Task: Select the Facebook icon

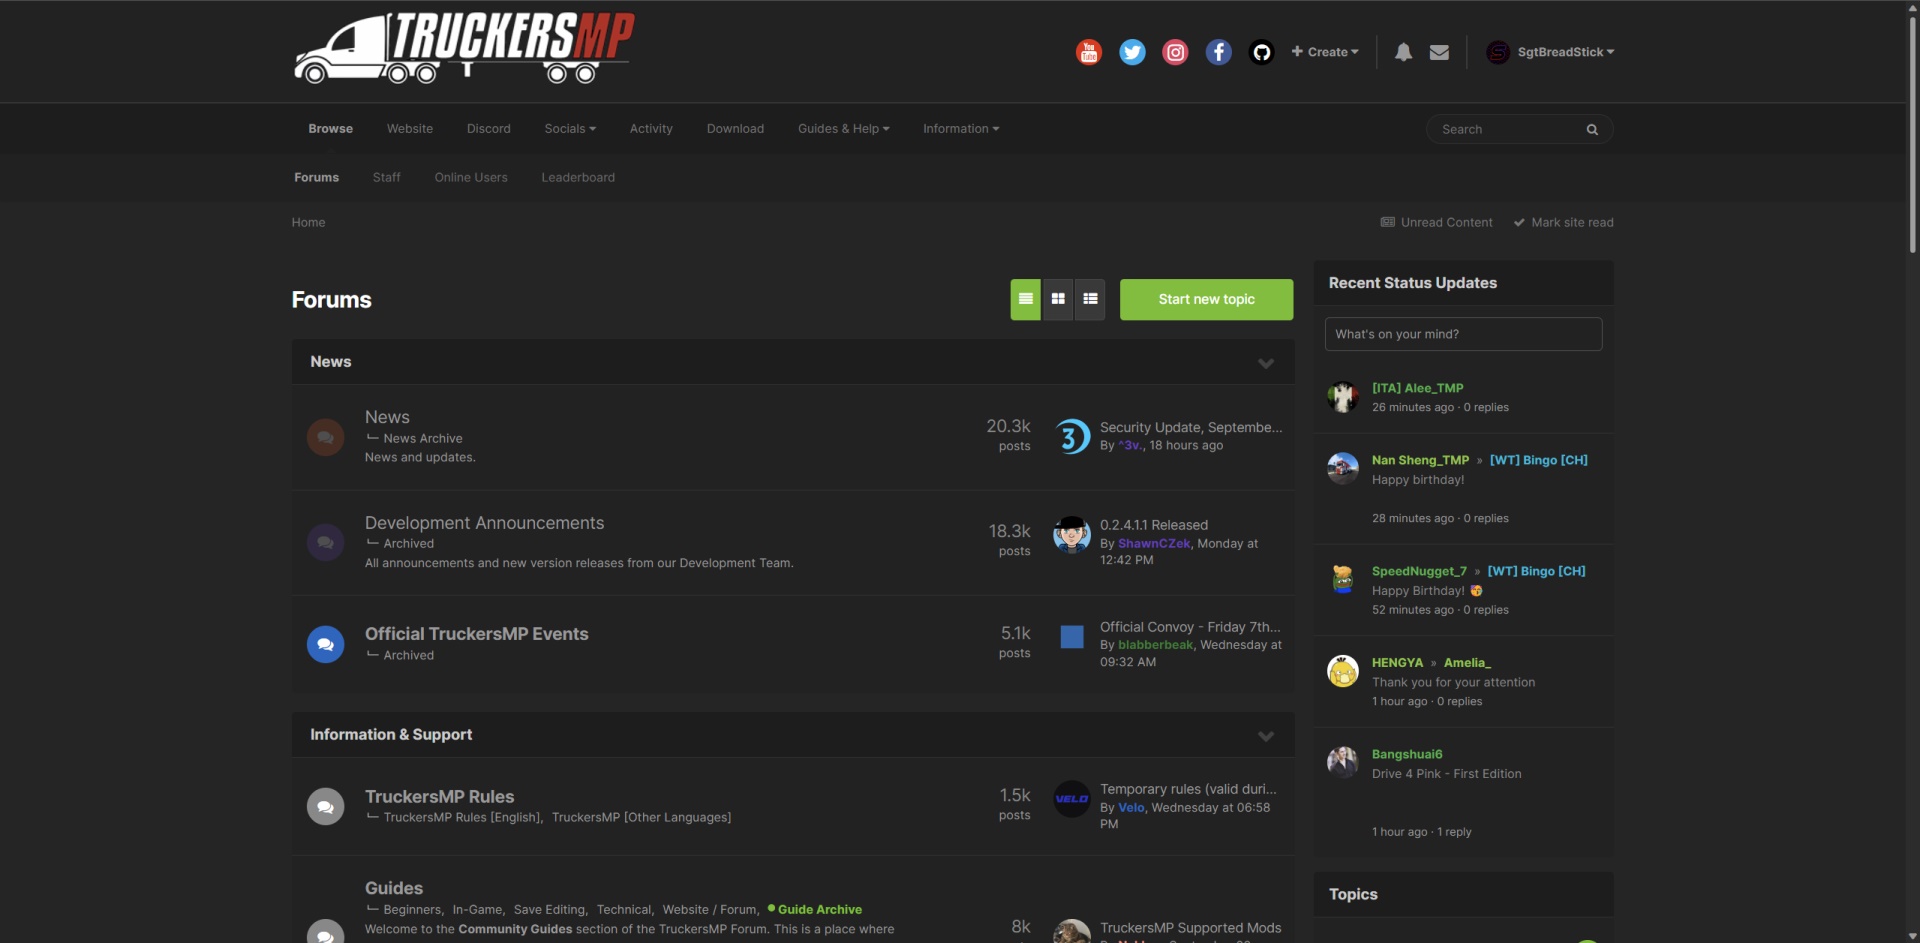Action: (x=1218, y=52)
